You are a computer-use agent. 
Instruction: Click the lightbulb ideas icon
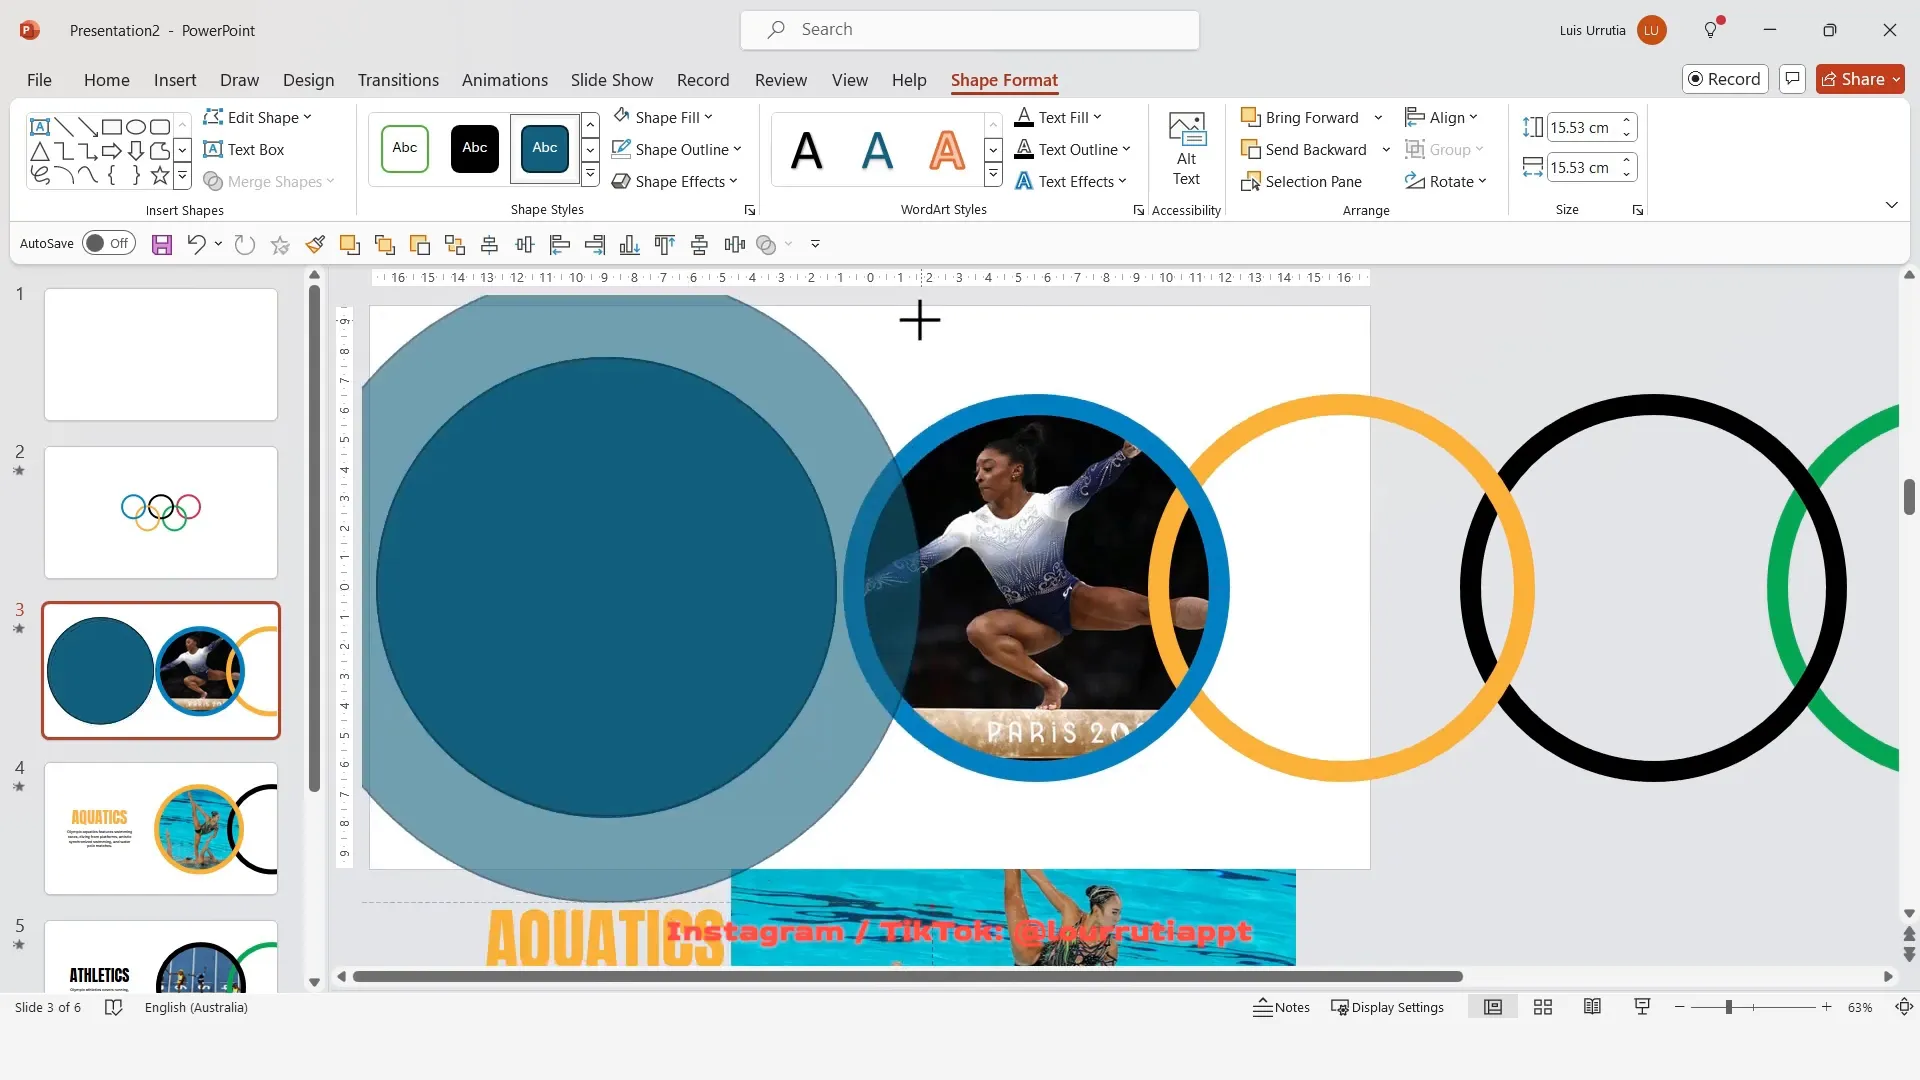click(x=1711, y=30)
